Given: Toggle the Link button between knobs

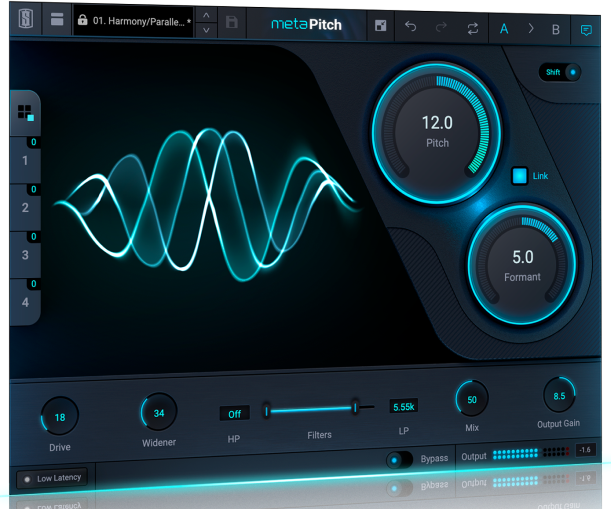Looking at the screenshot, I should tap(519, 176).
